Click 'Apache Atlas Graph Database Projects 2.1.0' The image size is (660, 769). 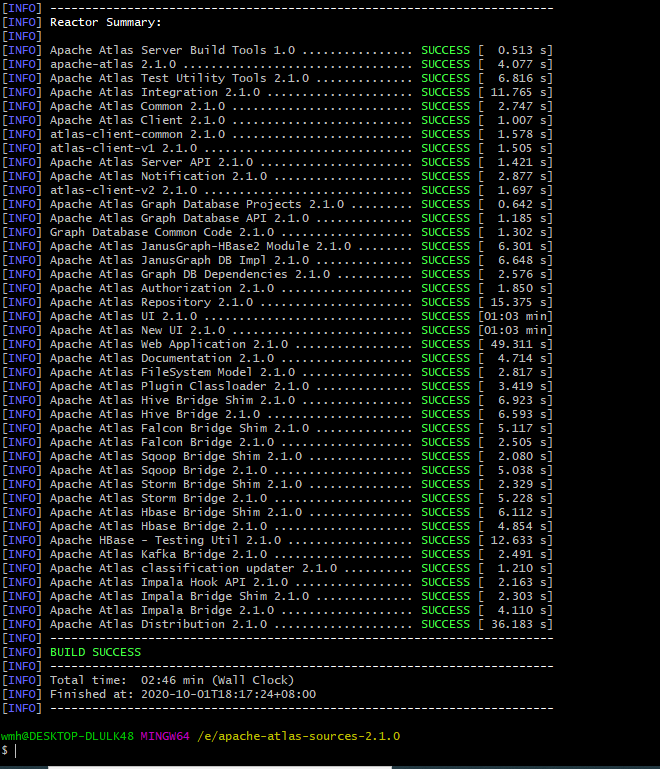197,205
